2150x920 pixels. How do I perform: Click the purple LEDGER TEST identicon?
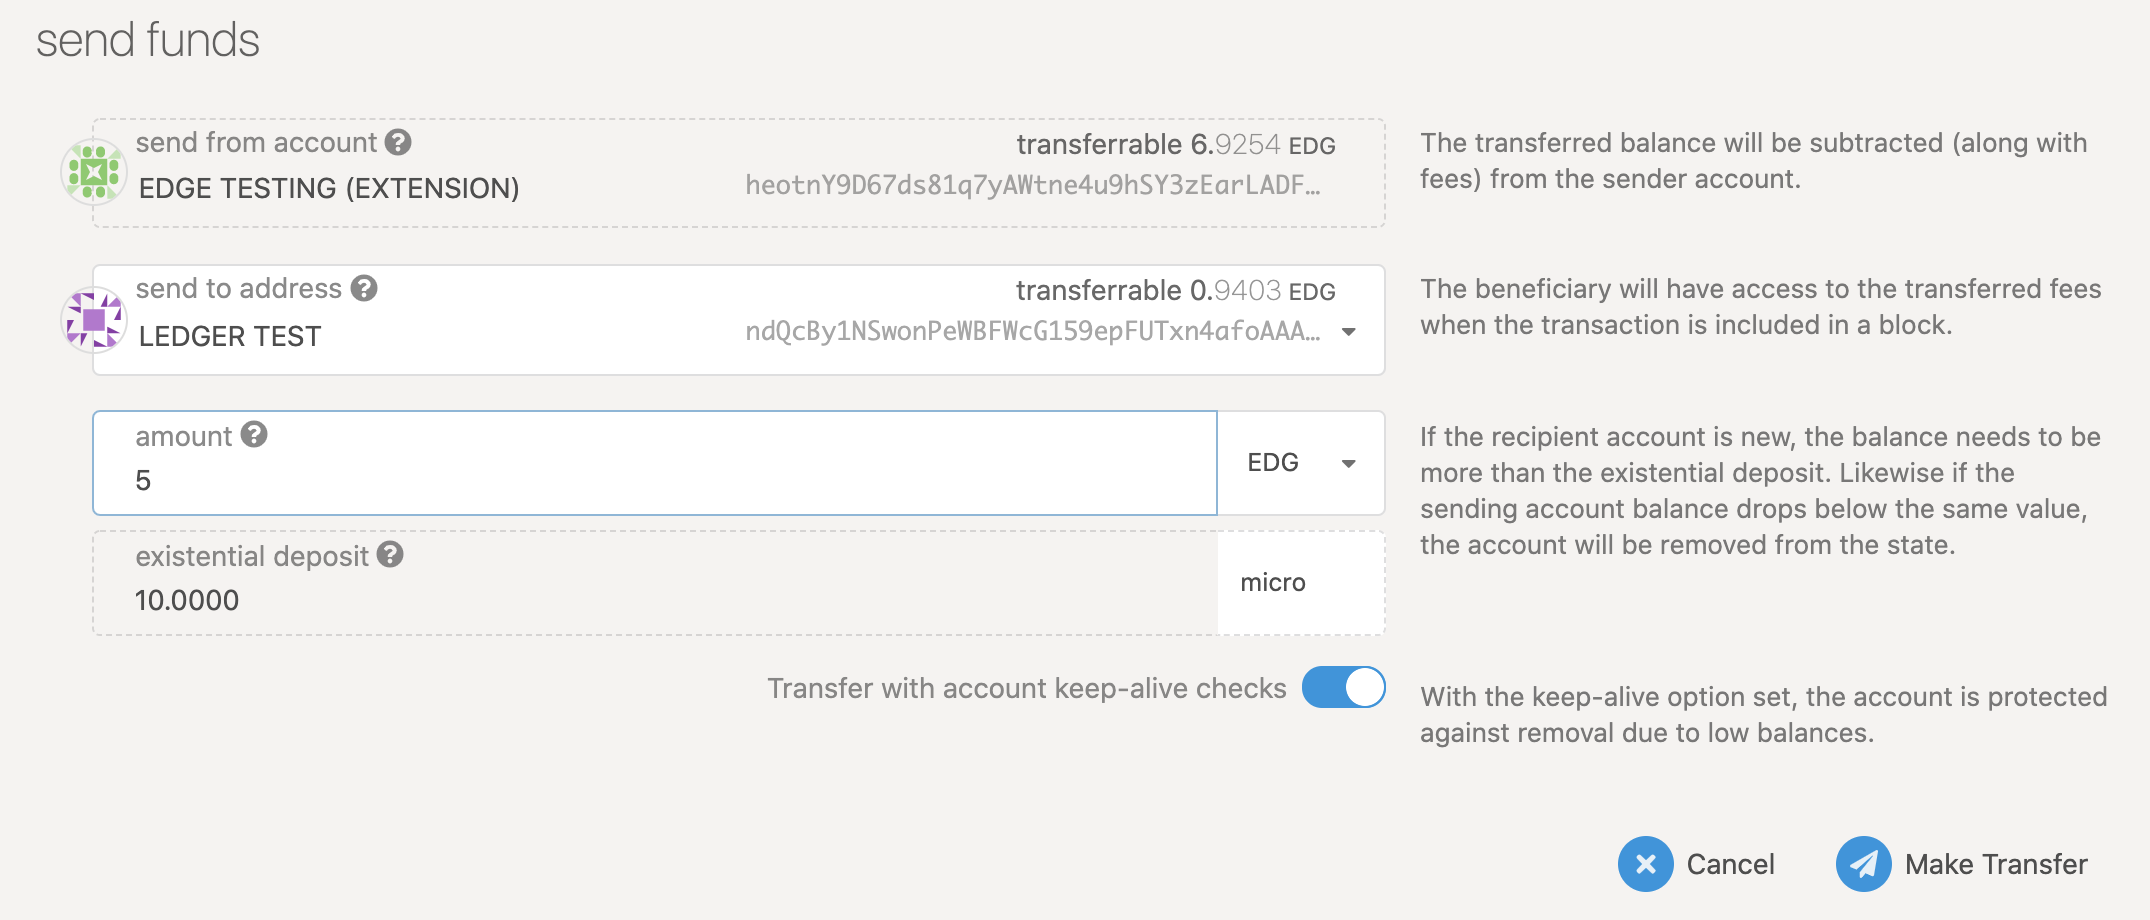(x=93, y=320)
